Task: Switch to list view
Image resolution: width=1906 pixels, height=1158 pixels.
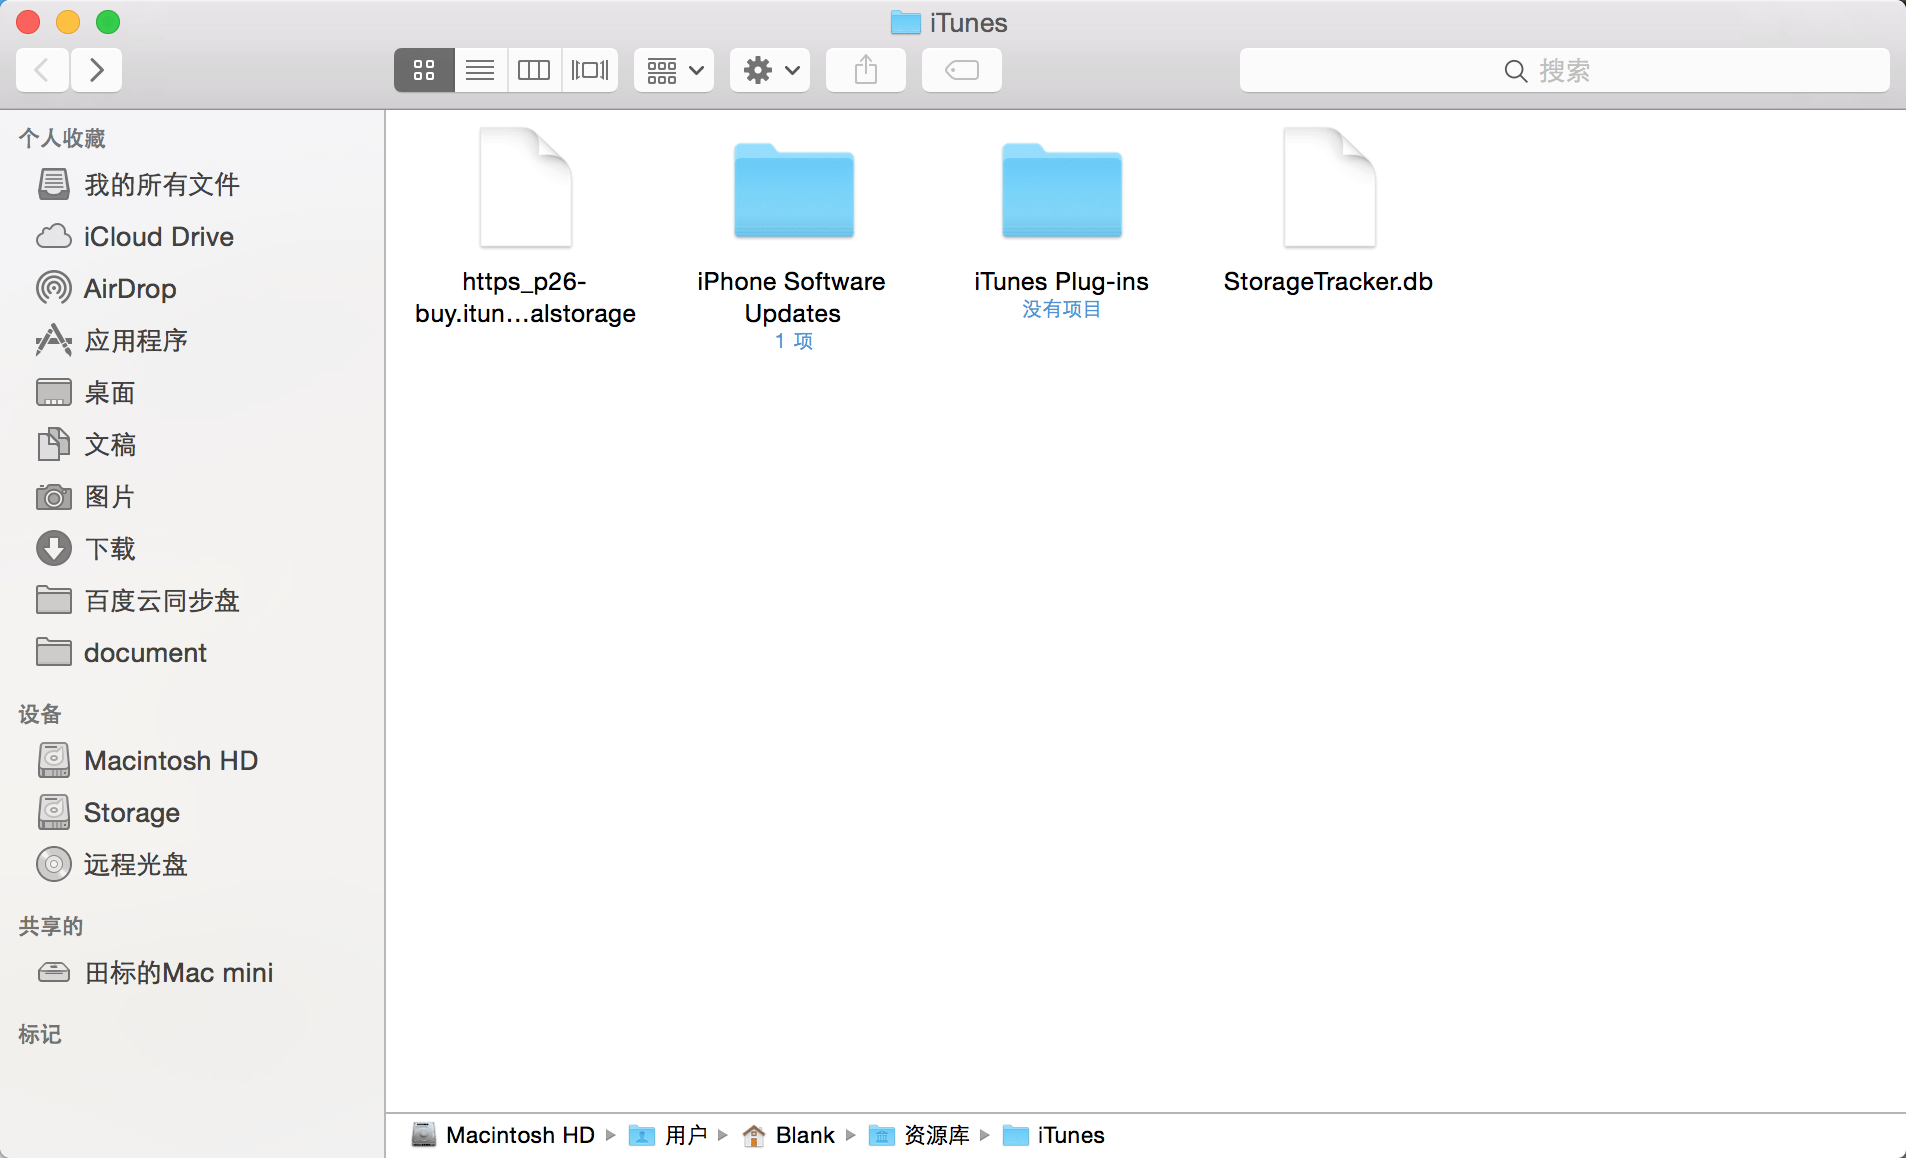Action: click(480, 70)
